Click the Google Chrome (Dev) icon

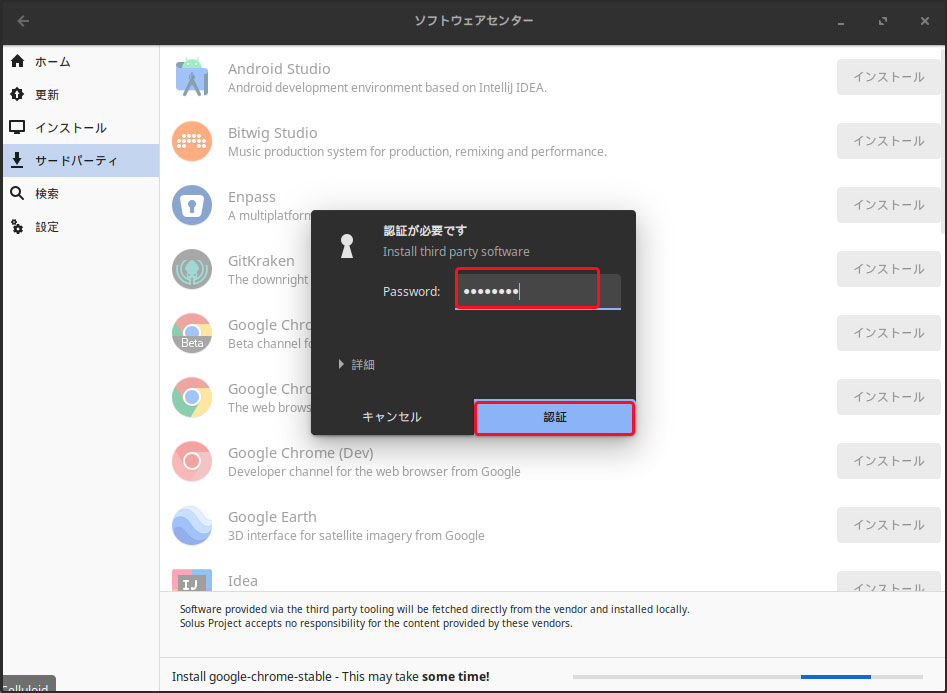(191, 461)
